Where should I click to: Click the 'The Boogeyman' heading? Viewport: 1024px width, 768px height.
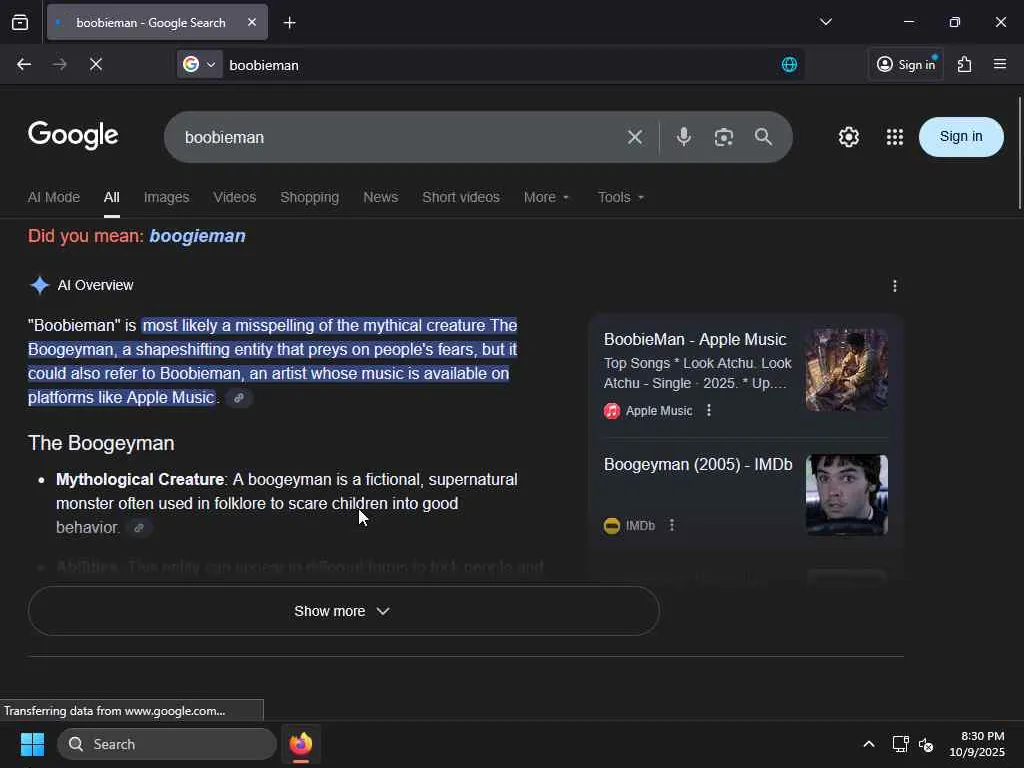(x=101, y=443)
